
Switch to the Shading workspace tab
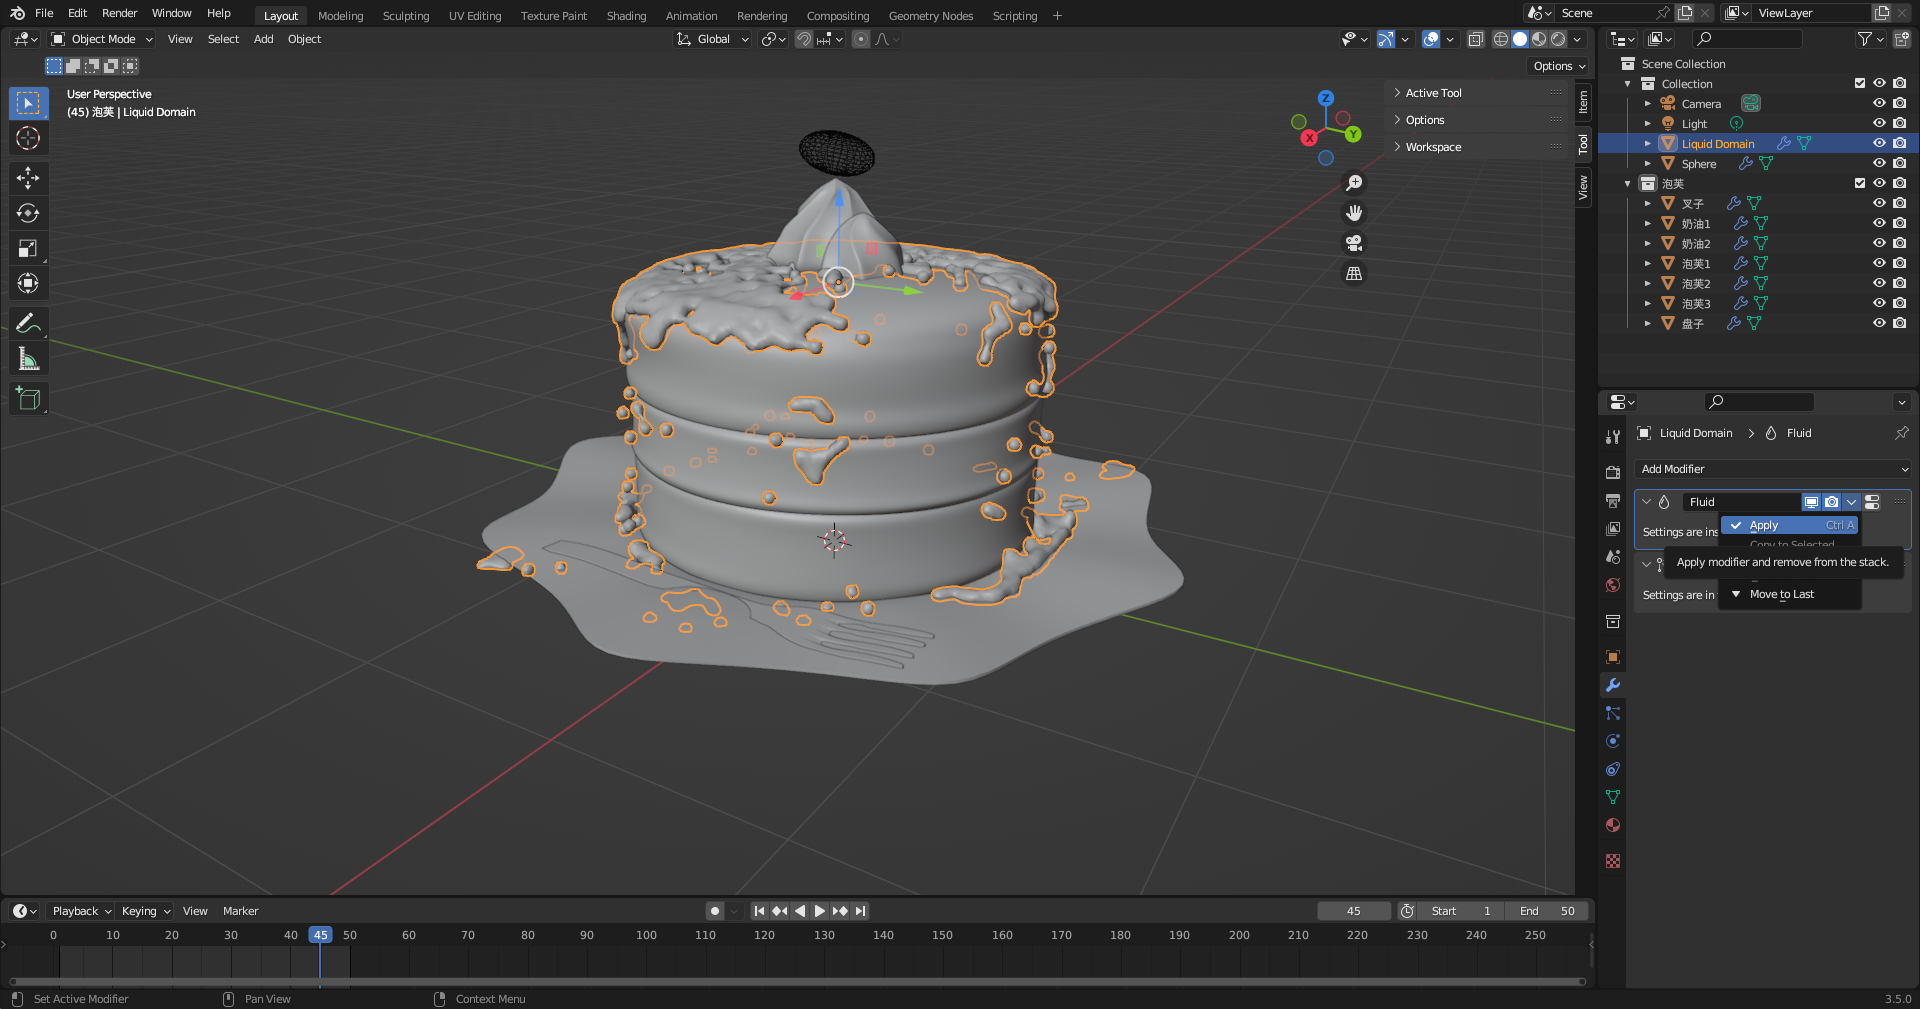626,16
